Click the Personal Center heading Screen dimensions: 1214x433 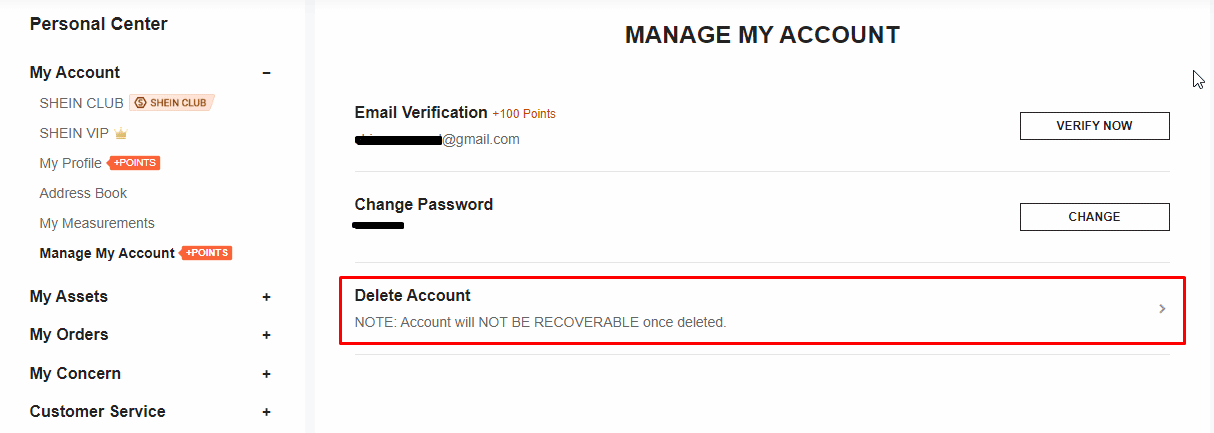pos(99,24)
